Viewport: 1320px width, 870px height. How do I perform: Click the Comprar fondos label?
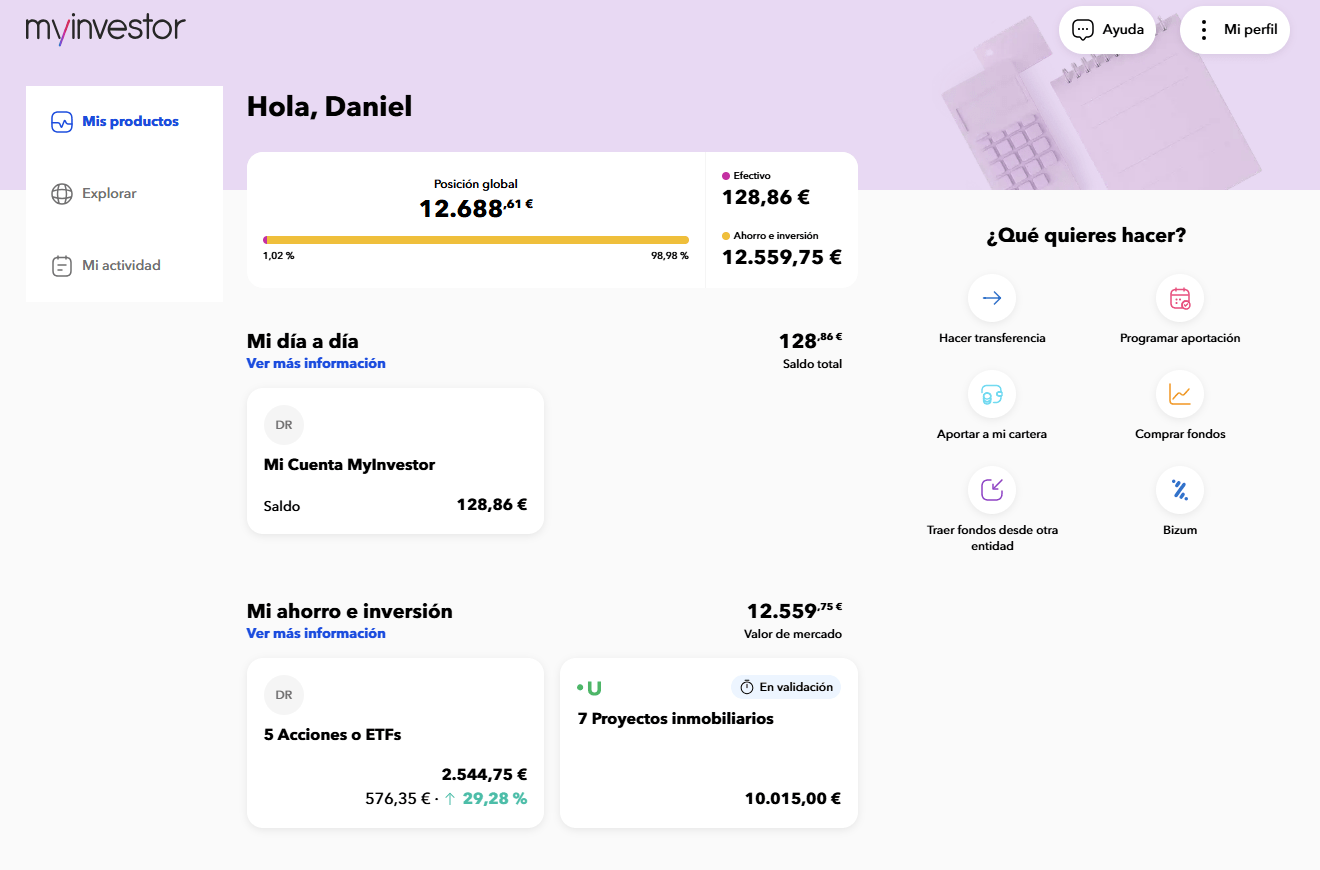coord(1180,435)
